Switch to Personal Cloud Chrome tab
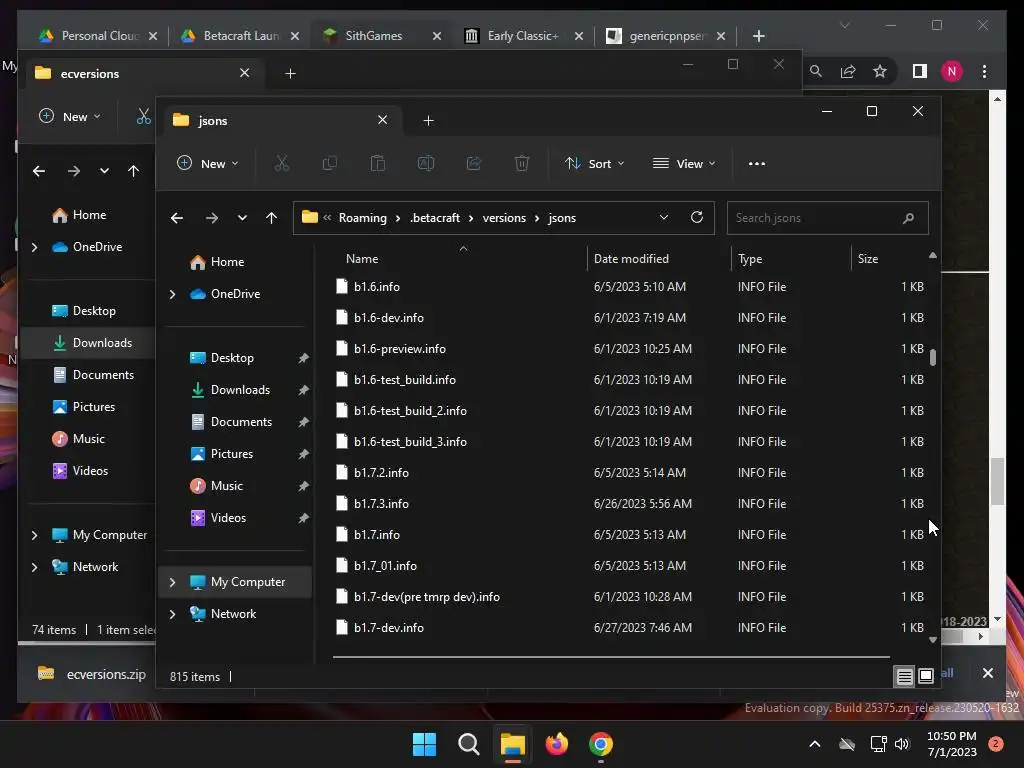This screenshot has width=1024, height=768. [98, 36]
